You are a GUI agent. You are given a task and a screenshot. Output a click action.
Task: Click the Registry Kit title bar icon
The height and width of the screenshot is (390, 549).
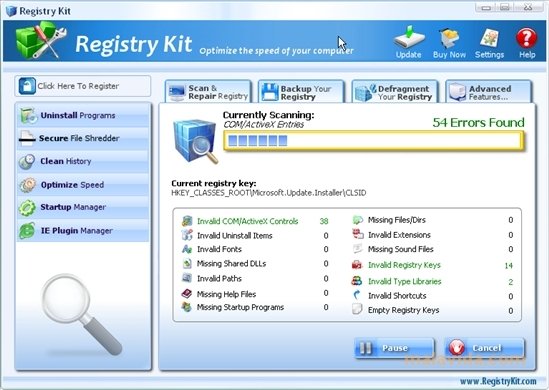click(x=11, y=11)
